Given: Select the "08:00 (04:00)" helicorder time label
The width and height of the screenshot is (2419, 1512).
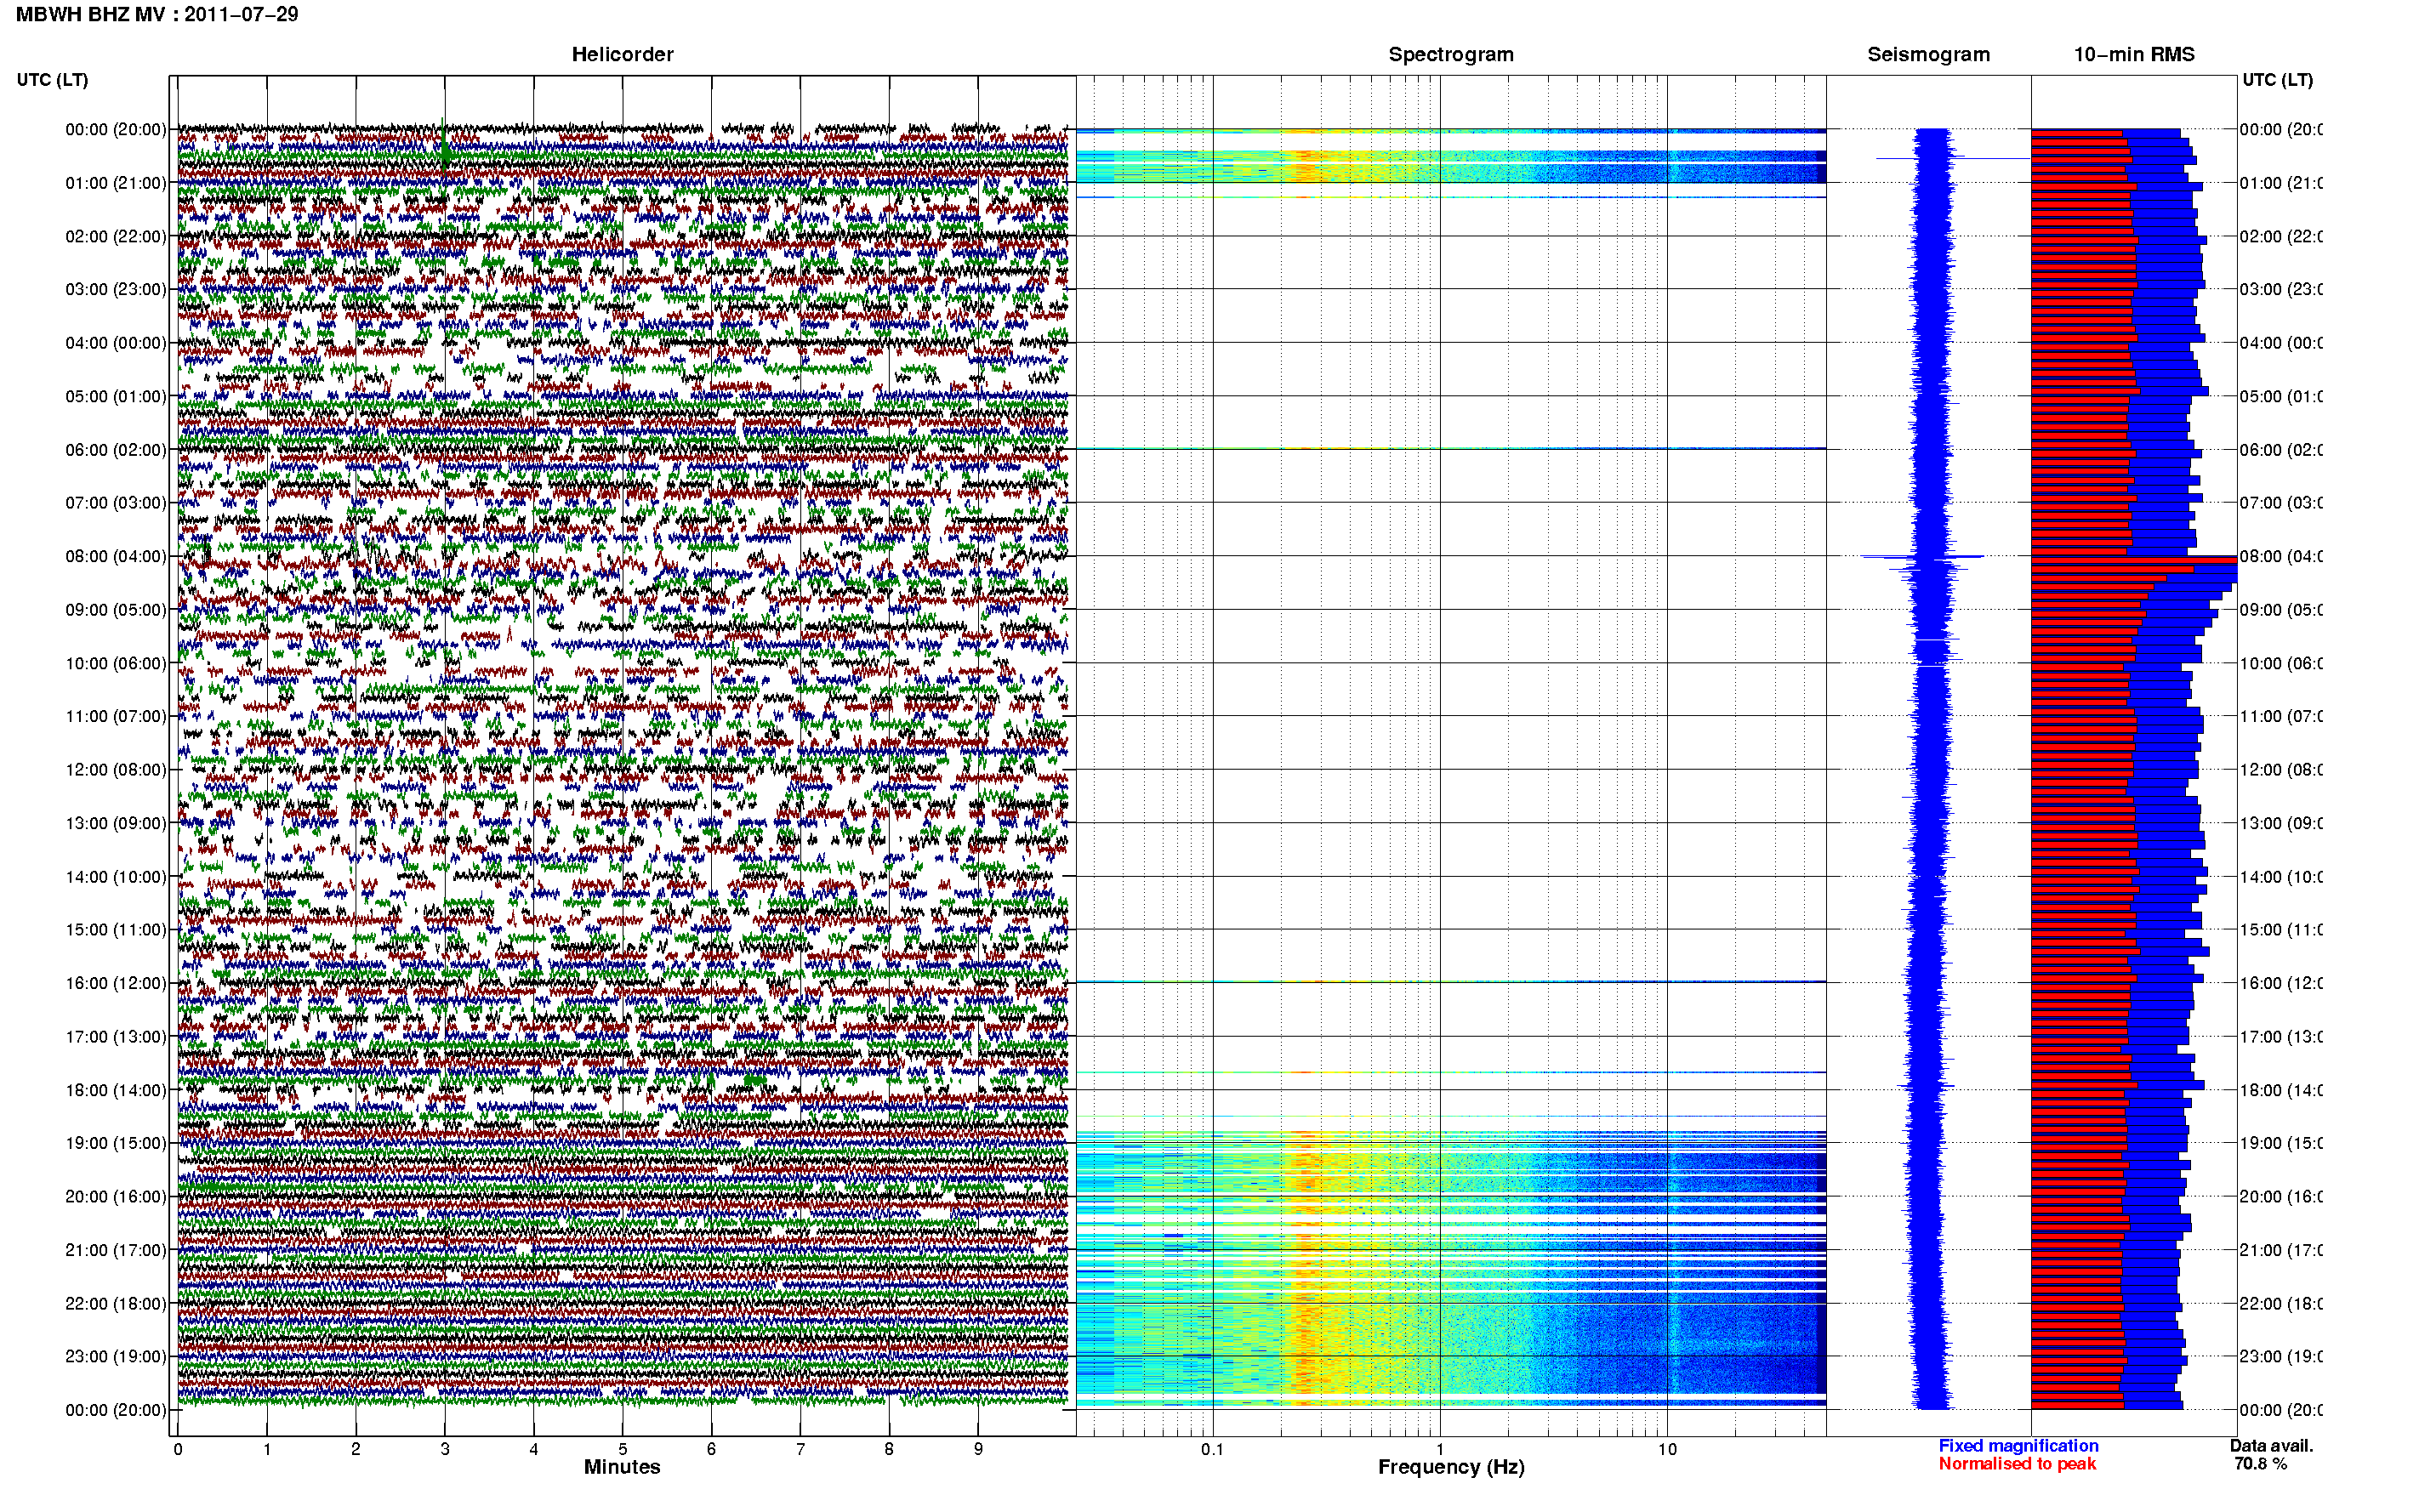Looking at the screenshot, I should click(x=116, y=556).
